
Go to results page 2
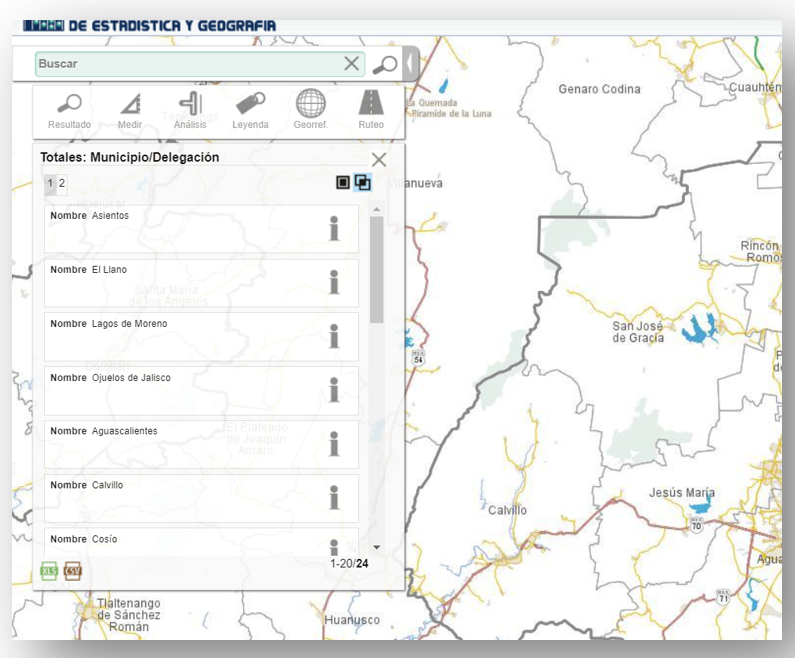(62, 183)
